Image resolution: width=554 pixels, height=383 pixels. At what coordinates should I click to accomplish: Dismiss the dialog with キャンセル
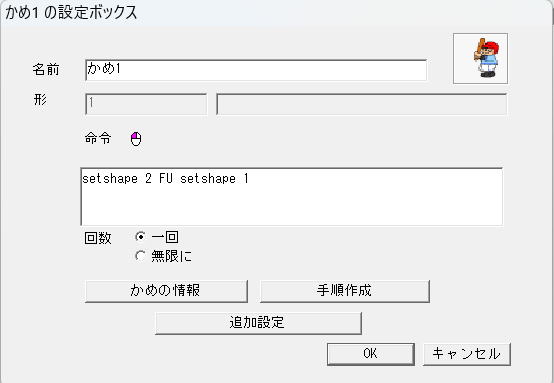[467, 354]
